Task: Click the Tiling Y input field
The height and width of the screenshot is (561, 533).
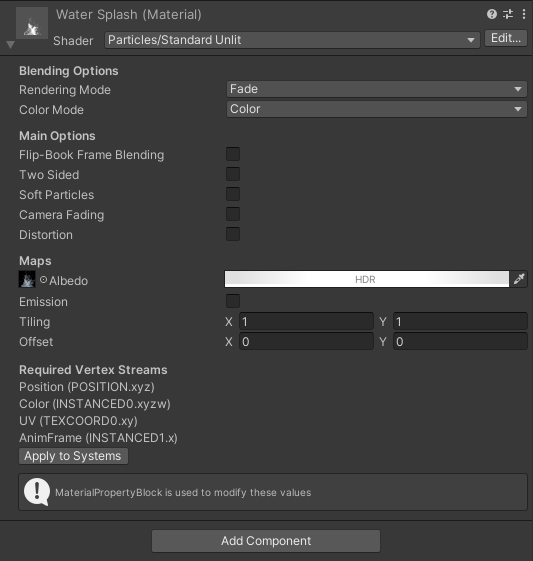Action: point(460,322)
